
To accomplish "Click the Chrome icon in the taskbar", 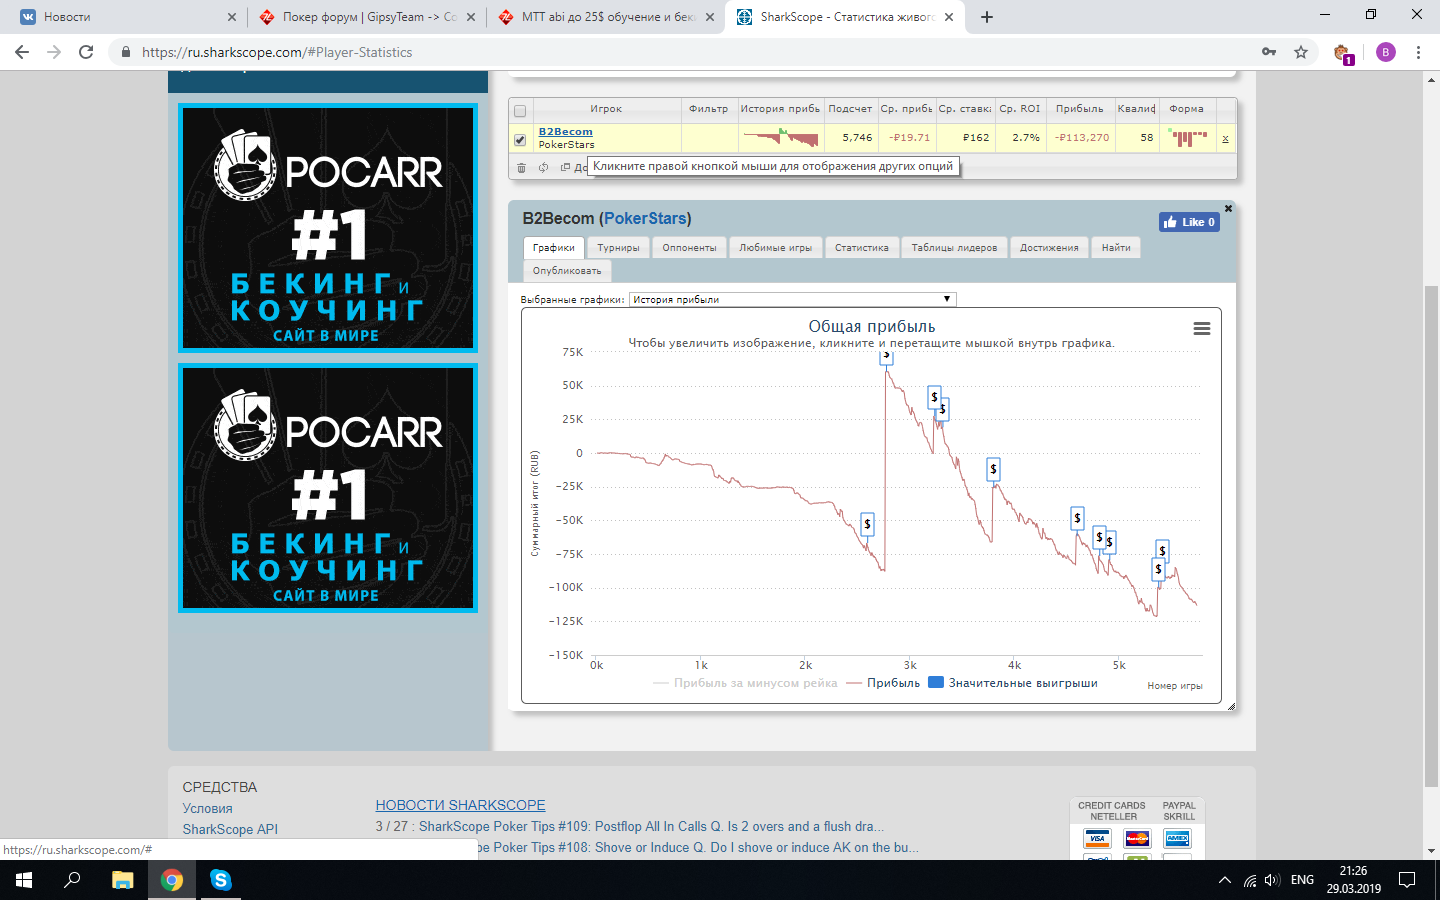I will (172, 880).
